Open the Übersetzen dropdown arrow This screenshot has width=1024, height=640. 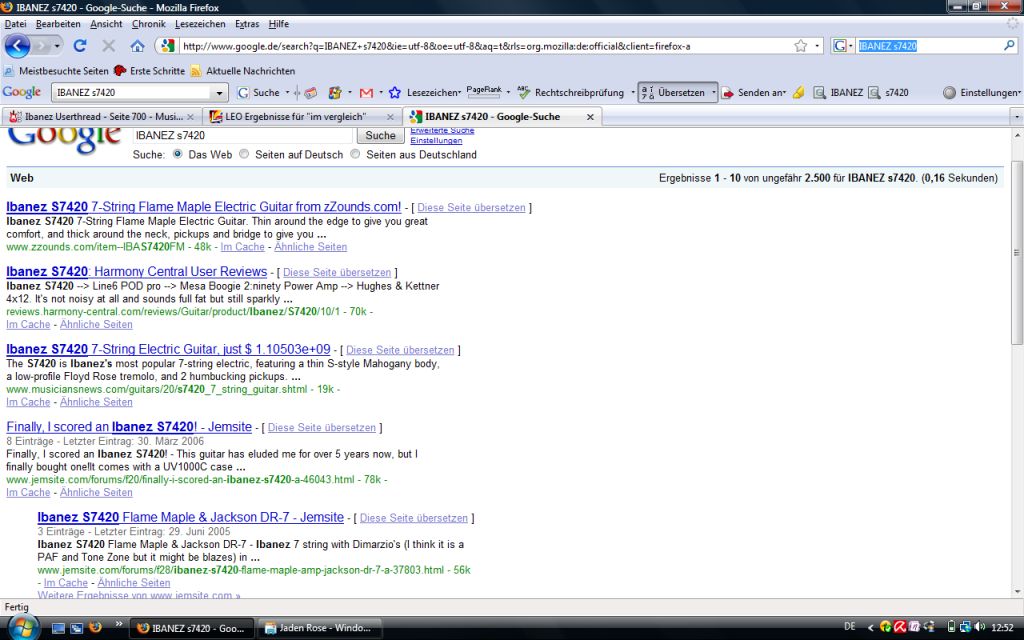tap(714, 93)
